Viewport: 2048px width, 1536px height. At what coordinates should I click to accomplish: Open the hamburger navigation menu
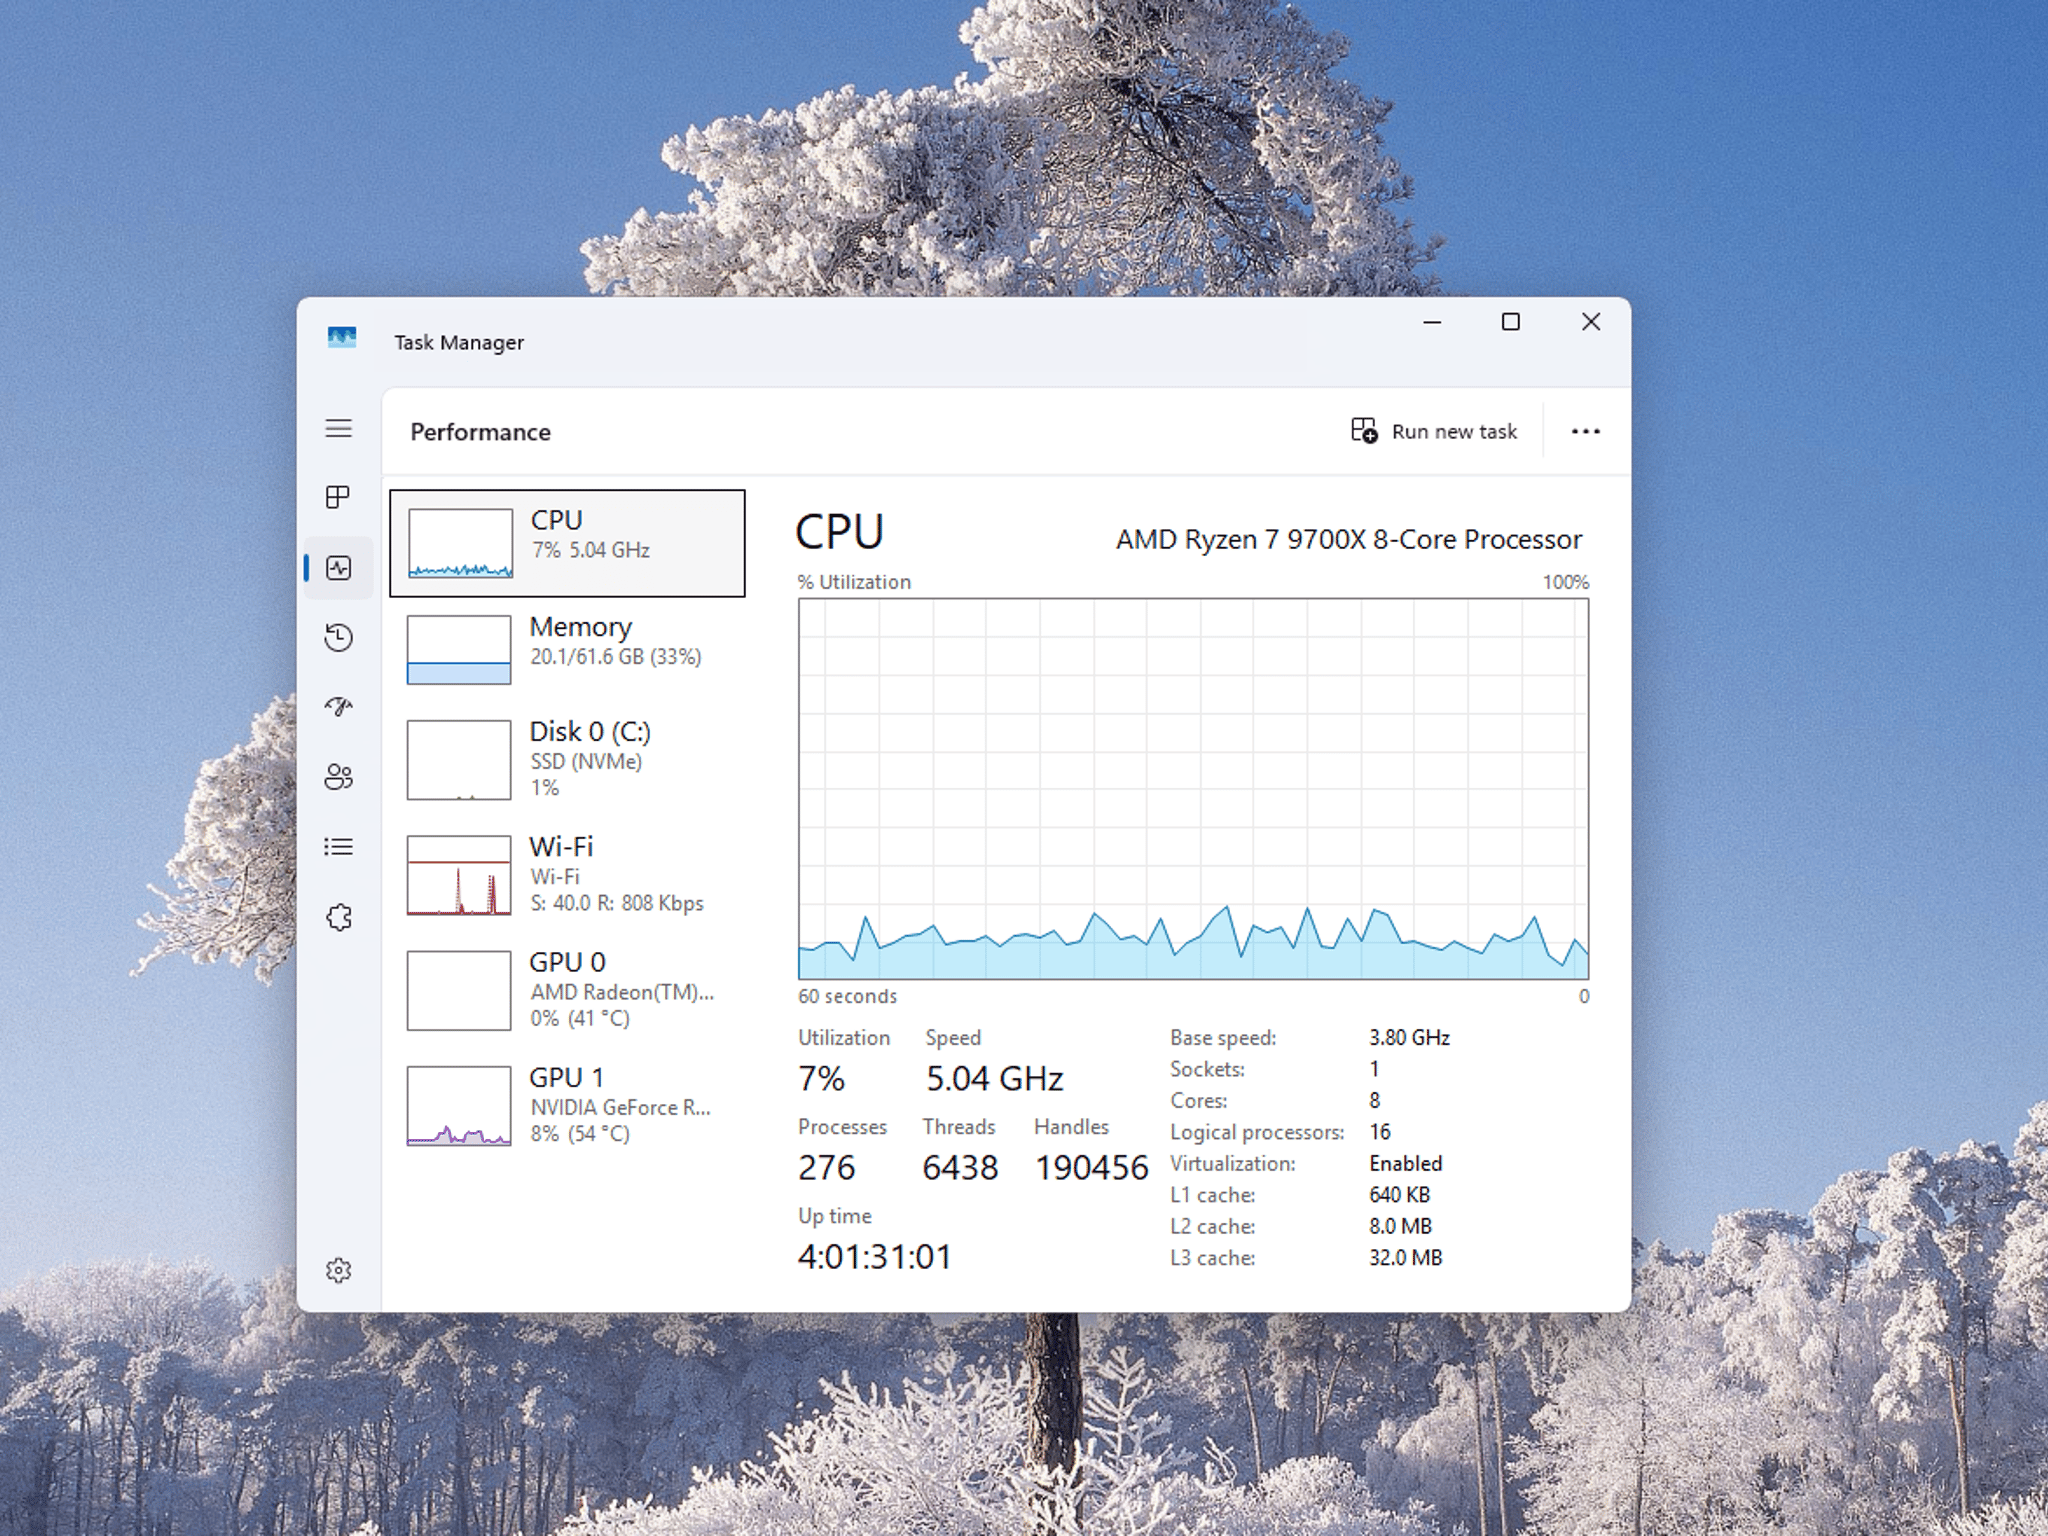tap(339, 428)
